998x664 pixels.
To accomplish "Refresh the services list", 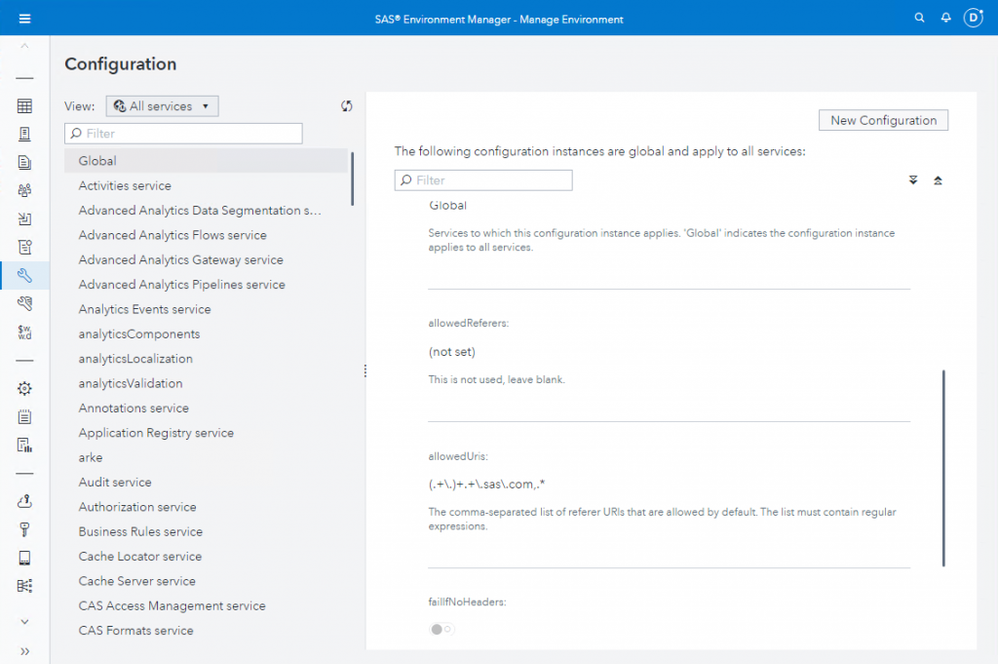I will click(347, 106).
